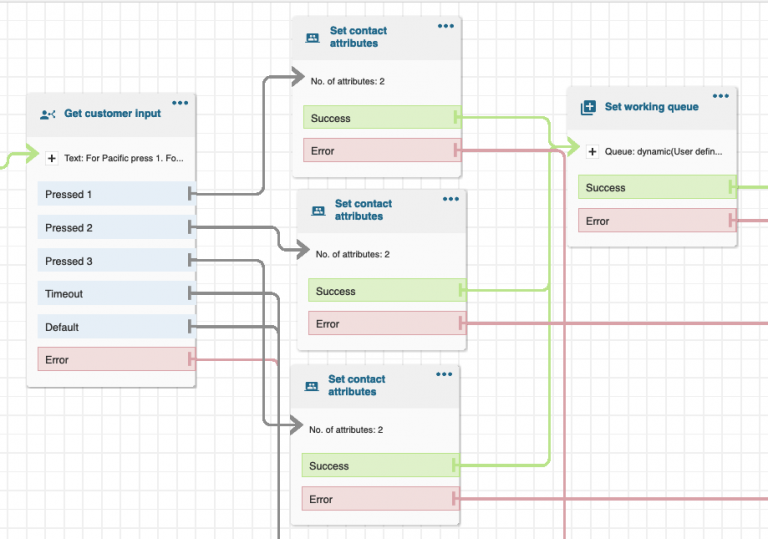The height and width of the screenshot is (539, 768).
Task: Click the Set working queue block icon
Action: pyautogui.click(x=588, y=107)
